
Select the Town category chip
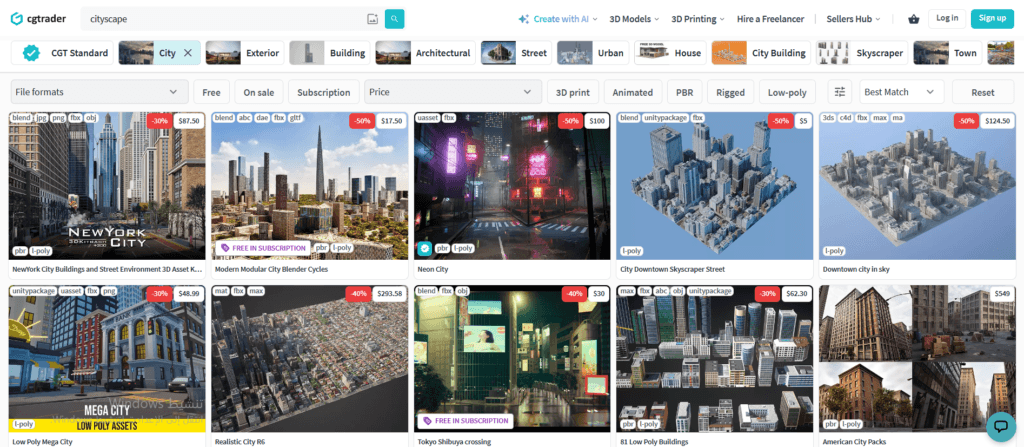click(x=948, y=53)
